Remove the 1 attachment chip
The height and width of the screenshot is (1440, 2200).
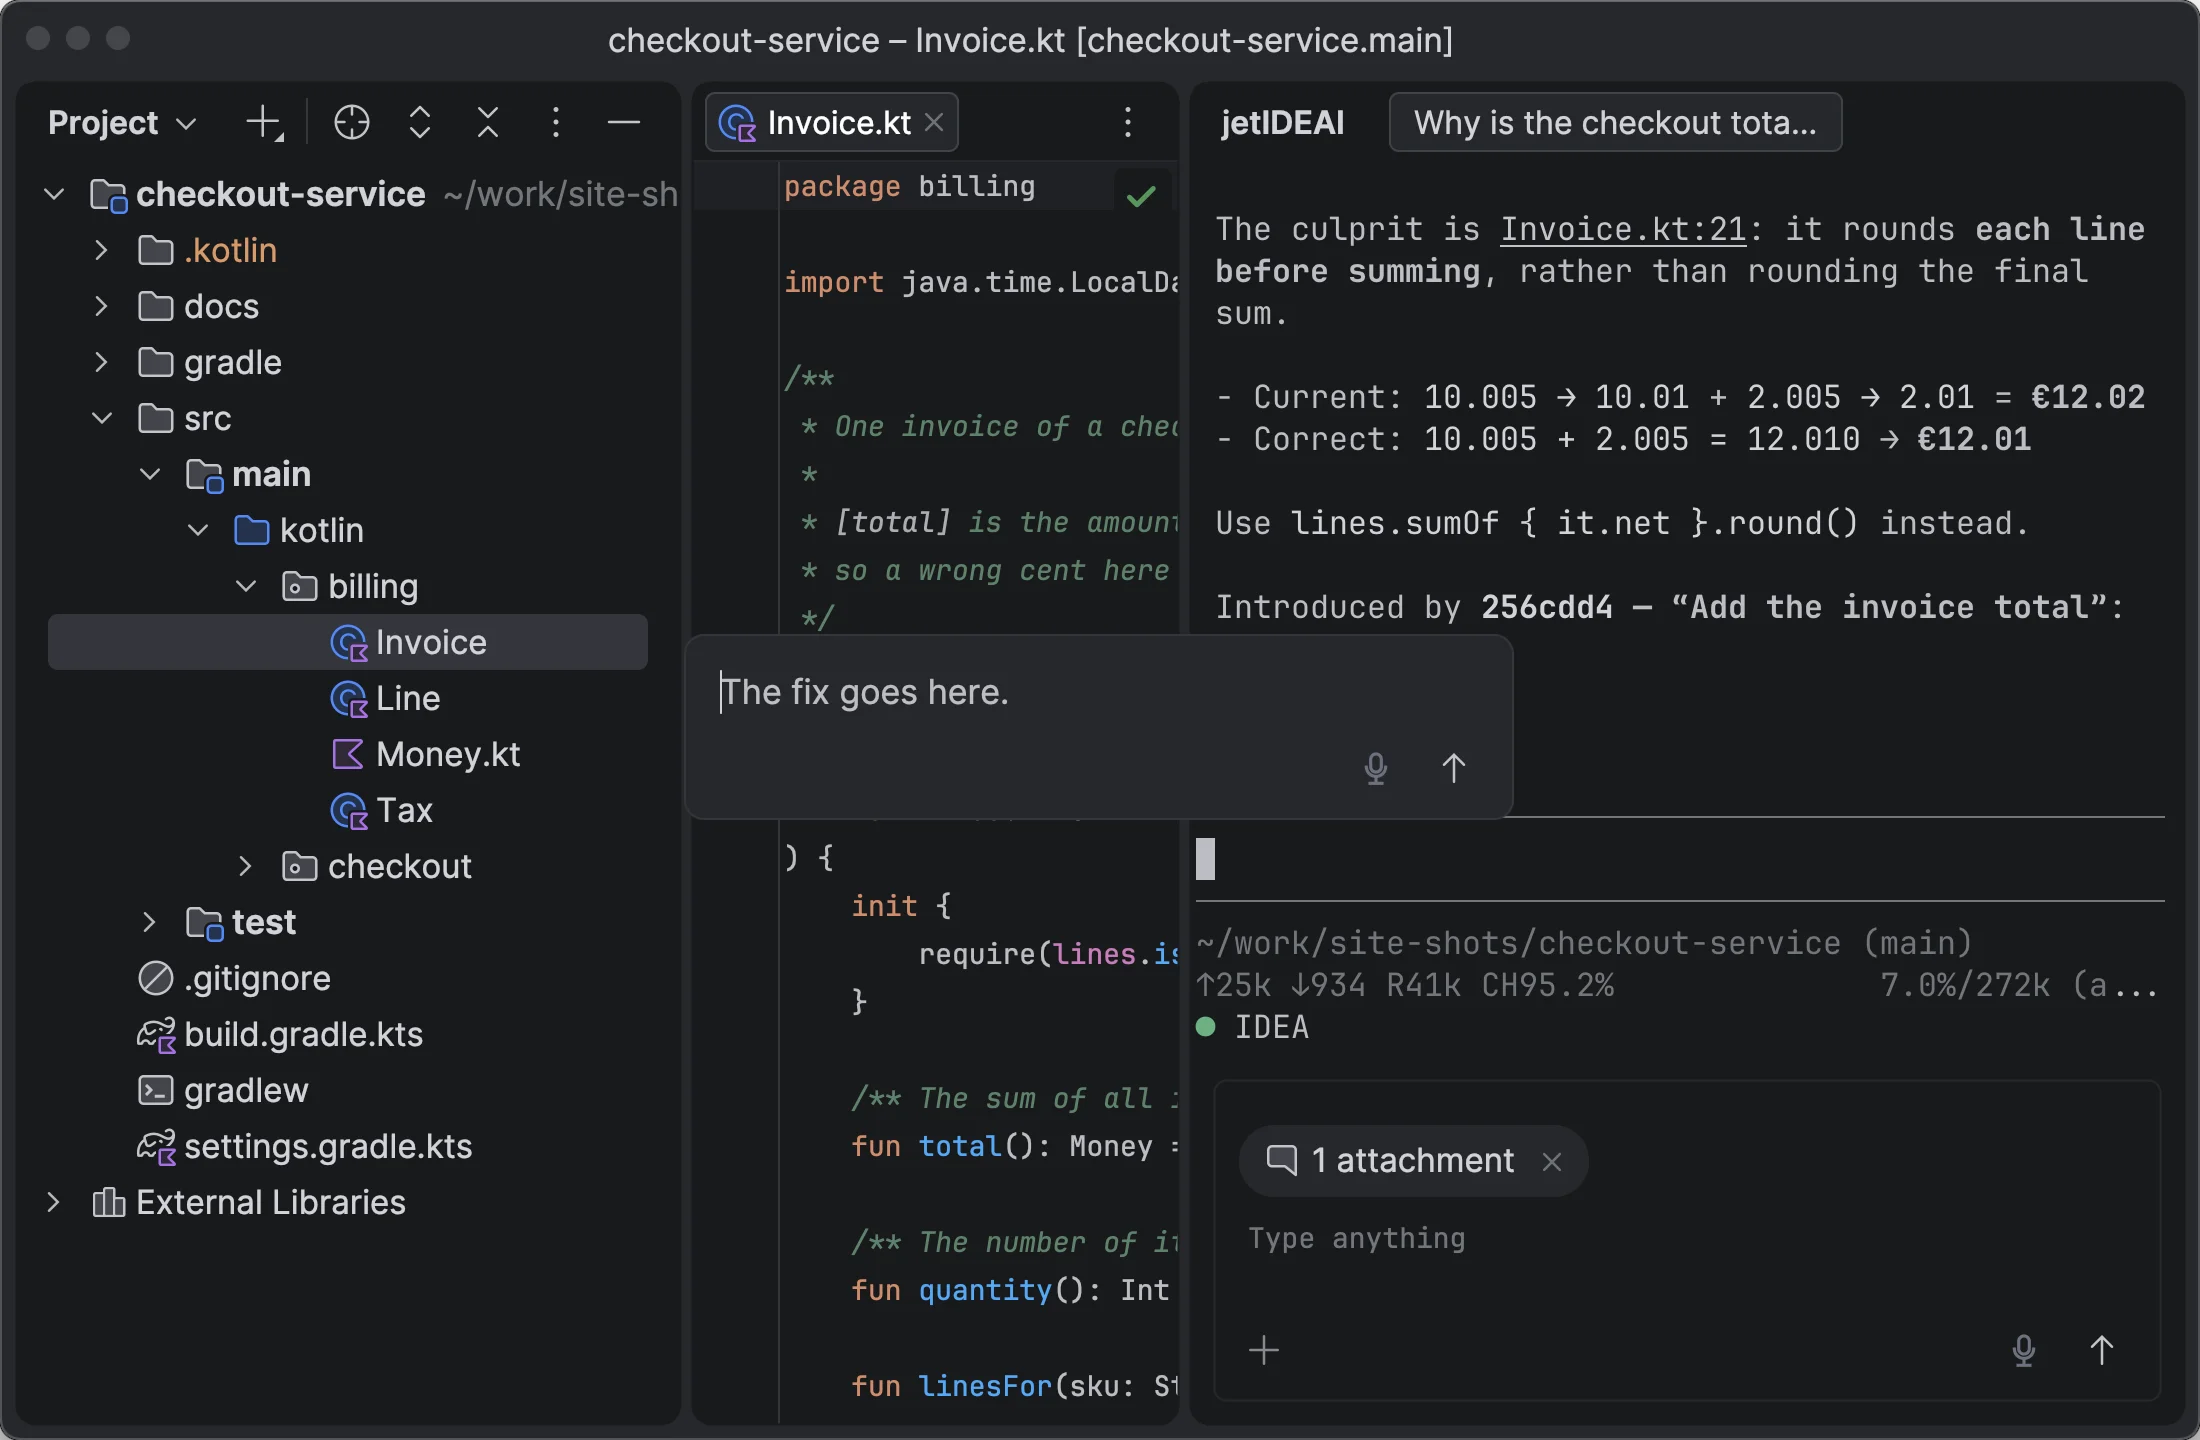(1552, 1161)
